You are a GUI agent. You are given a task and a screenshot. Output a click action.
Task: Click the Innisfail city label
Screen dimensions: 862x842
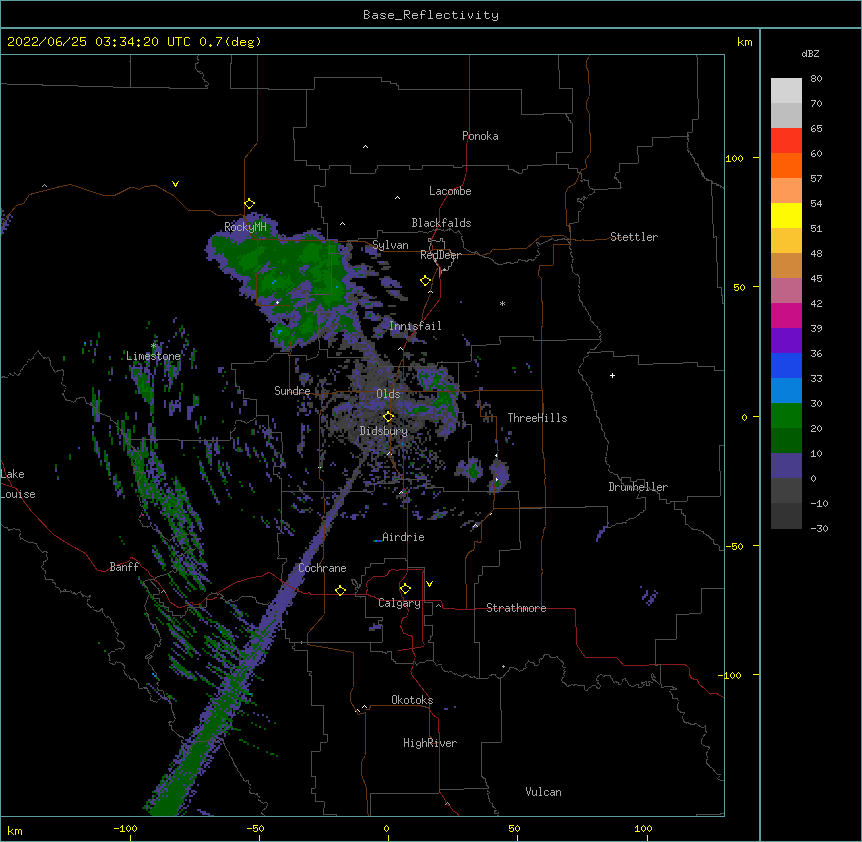pos(415,326)
